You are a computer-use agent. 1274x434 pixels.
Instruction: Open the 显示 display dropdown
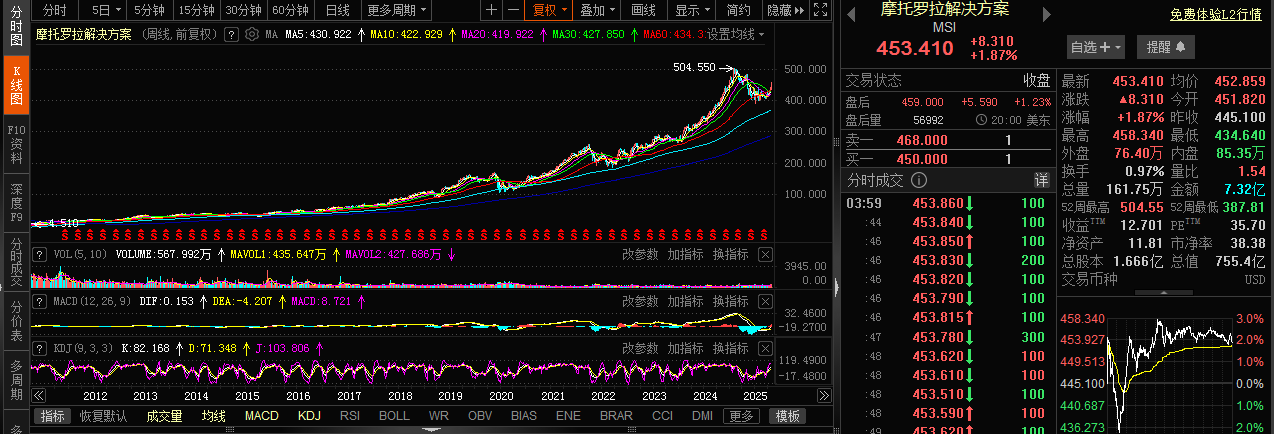point(692,10)
